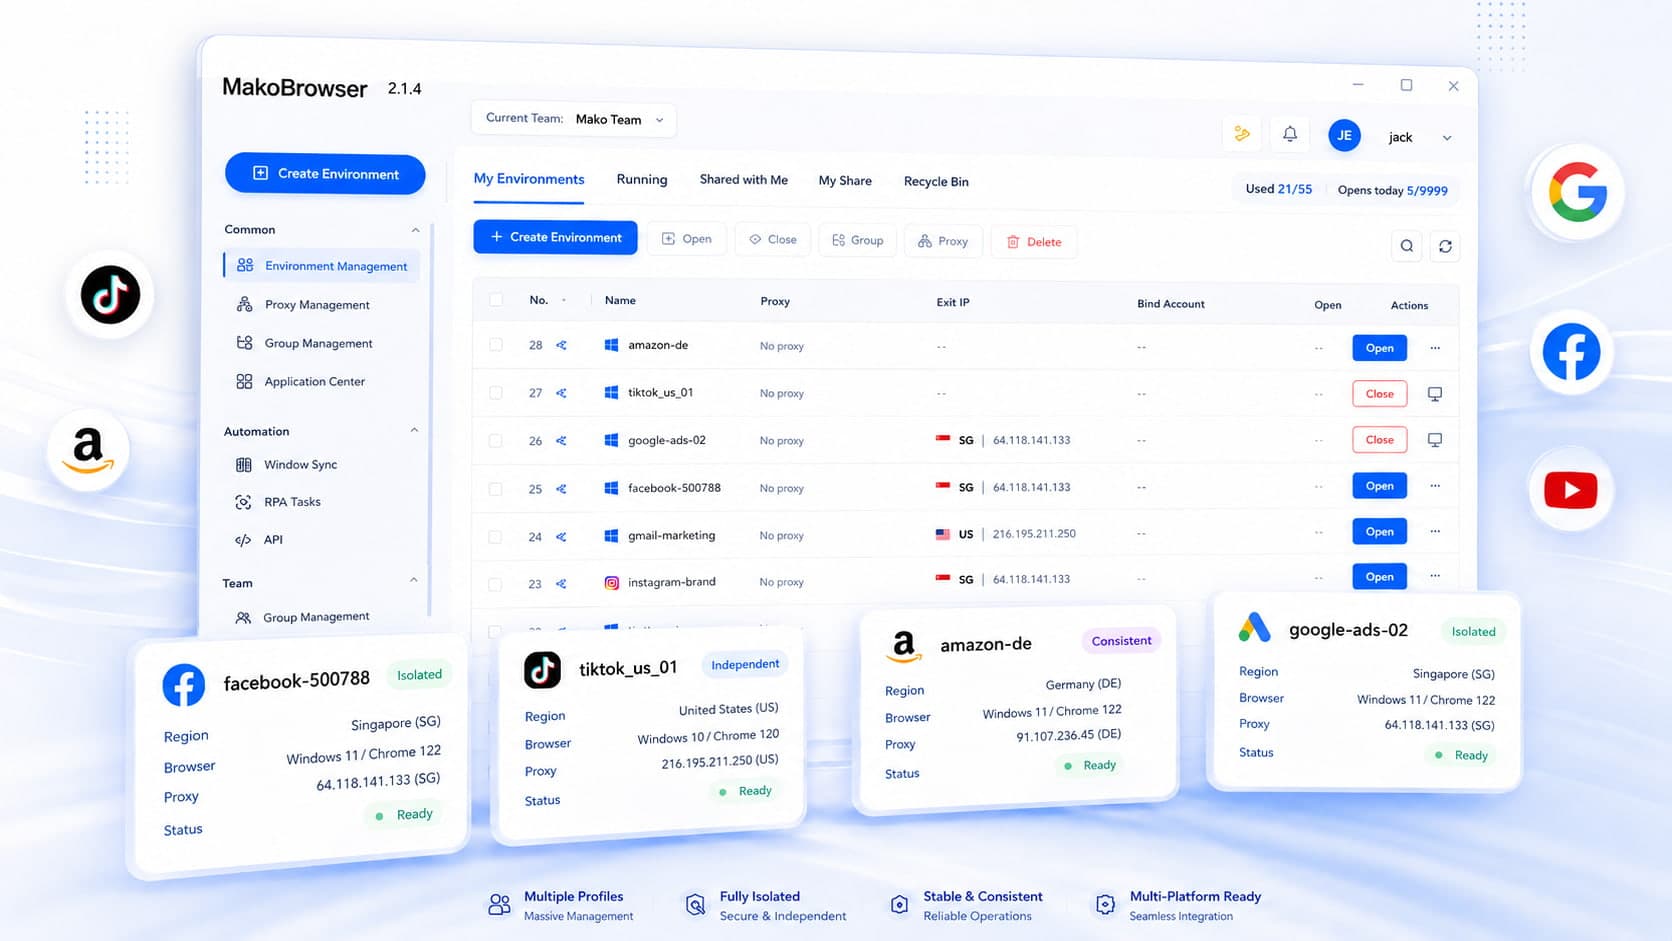Click the share icon in row 23
The height and width of the screenshot is (941, 1672).
562,584
